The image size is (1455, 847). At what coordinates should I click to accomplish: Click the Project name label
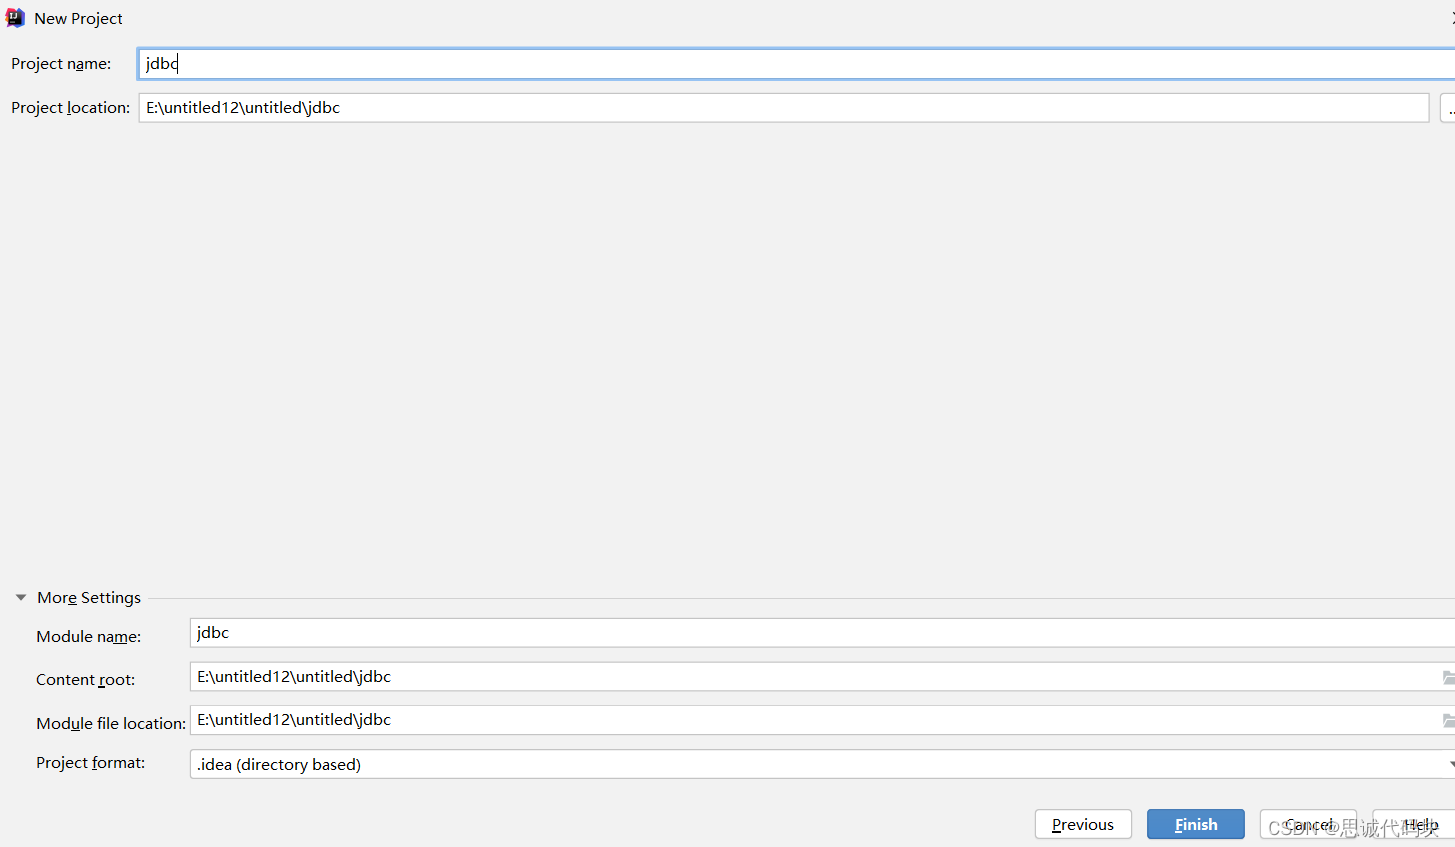click(x=61, y=64)
